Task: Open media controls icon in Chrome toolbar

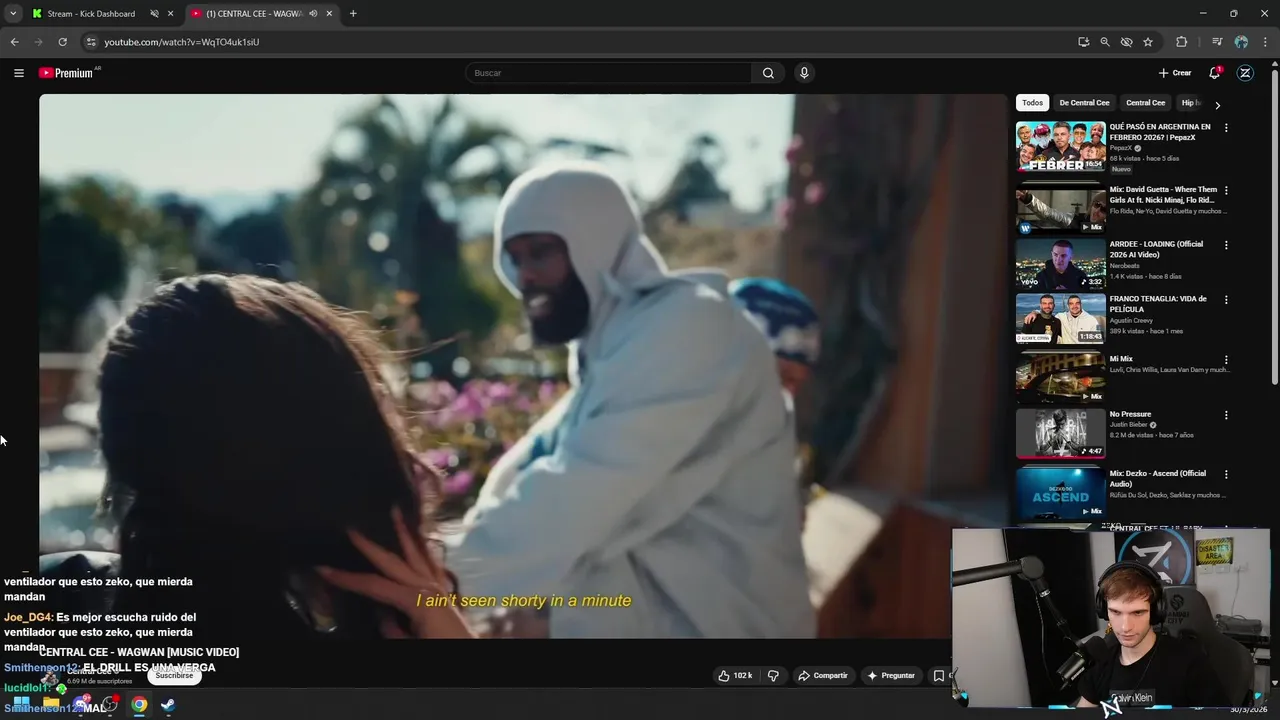Action: [x=1217, y=42]
